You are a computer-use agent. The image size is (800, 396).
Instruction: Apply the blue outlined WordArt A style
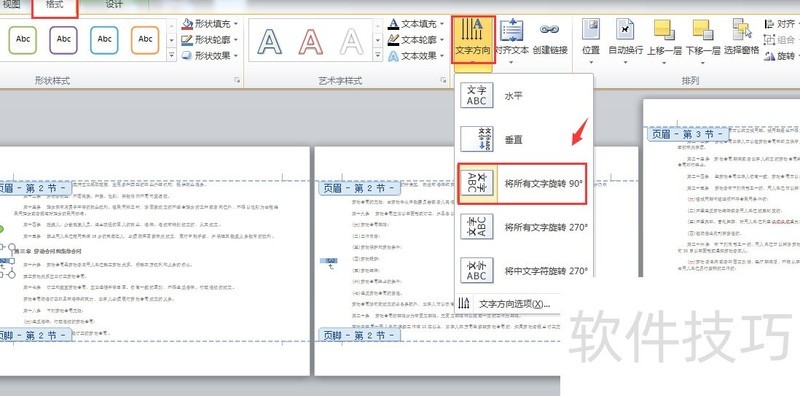point(269,41)
